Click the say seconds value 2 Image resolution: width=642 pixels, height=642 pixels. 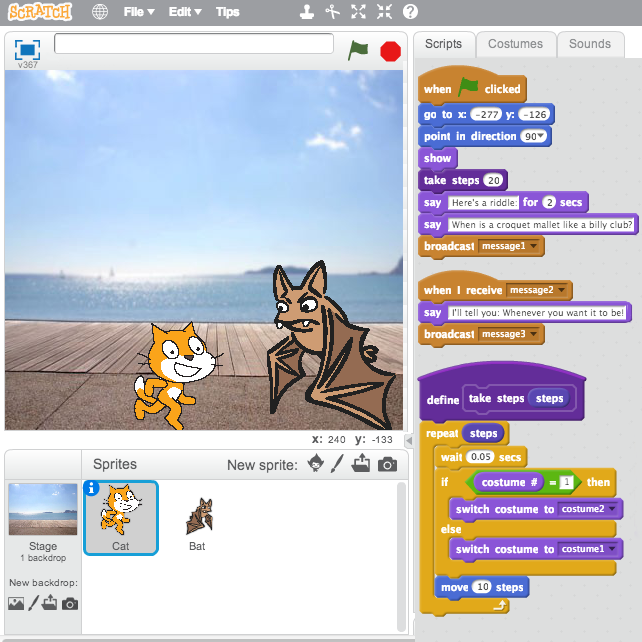(x=549, y=202)
